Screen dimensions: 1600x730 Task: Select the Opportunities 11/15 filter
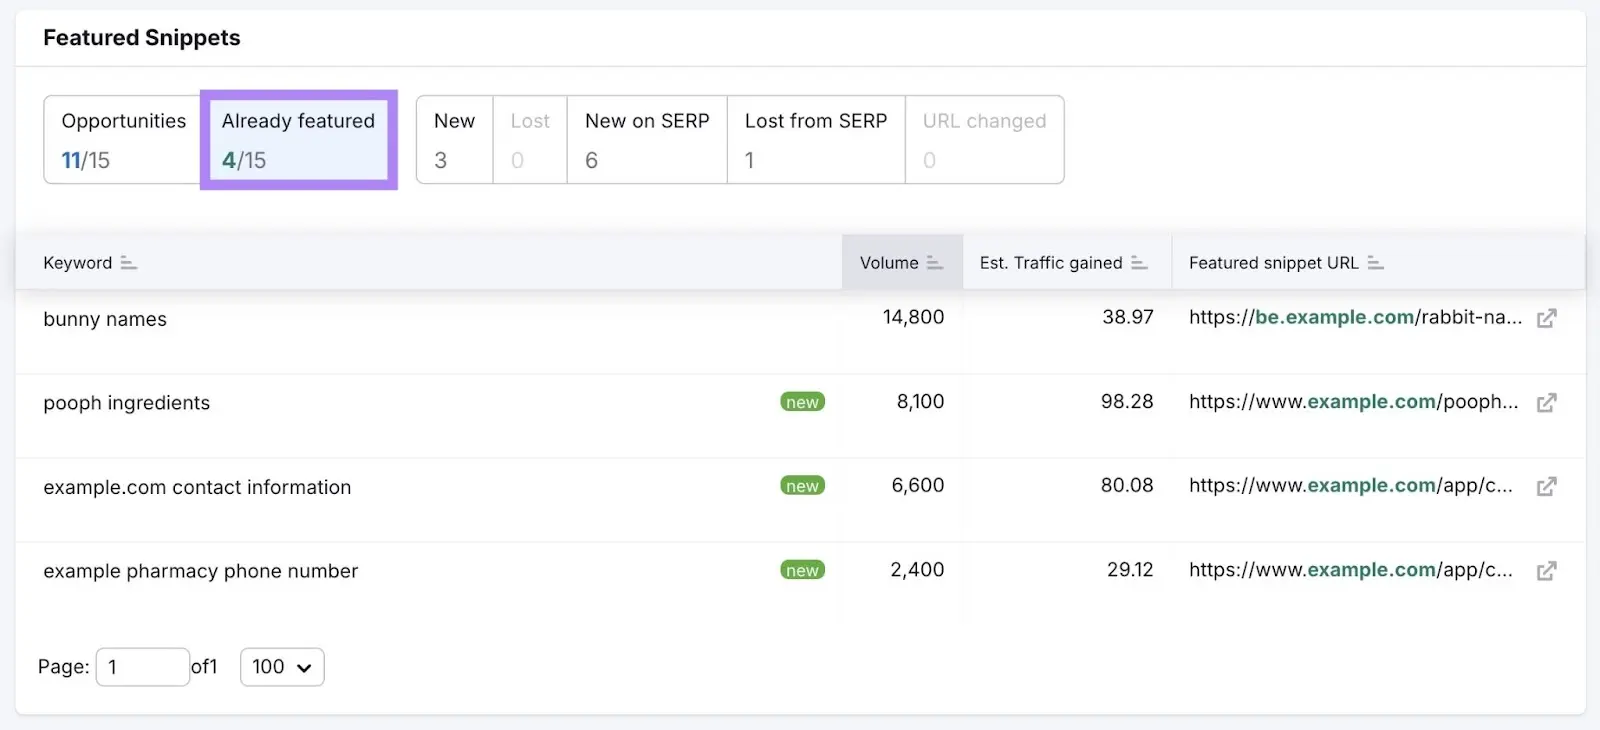coord(123,140)
